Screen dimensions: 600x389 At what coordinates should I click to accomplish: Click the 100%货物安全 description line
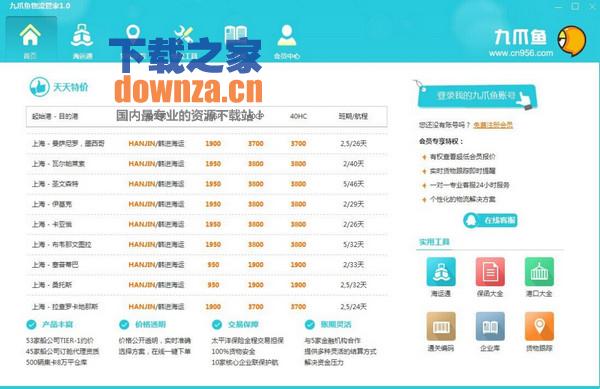(x=233, y=351)
